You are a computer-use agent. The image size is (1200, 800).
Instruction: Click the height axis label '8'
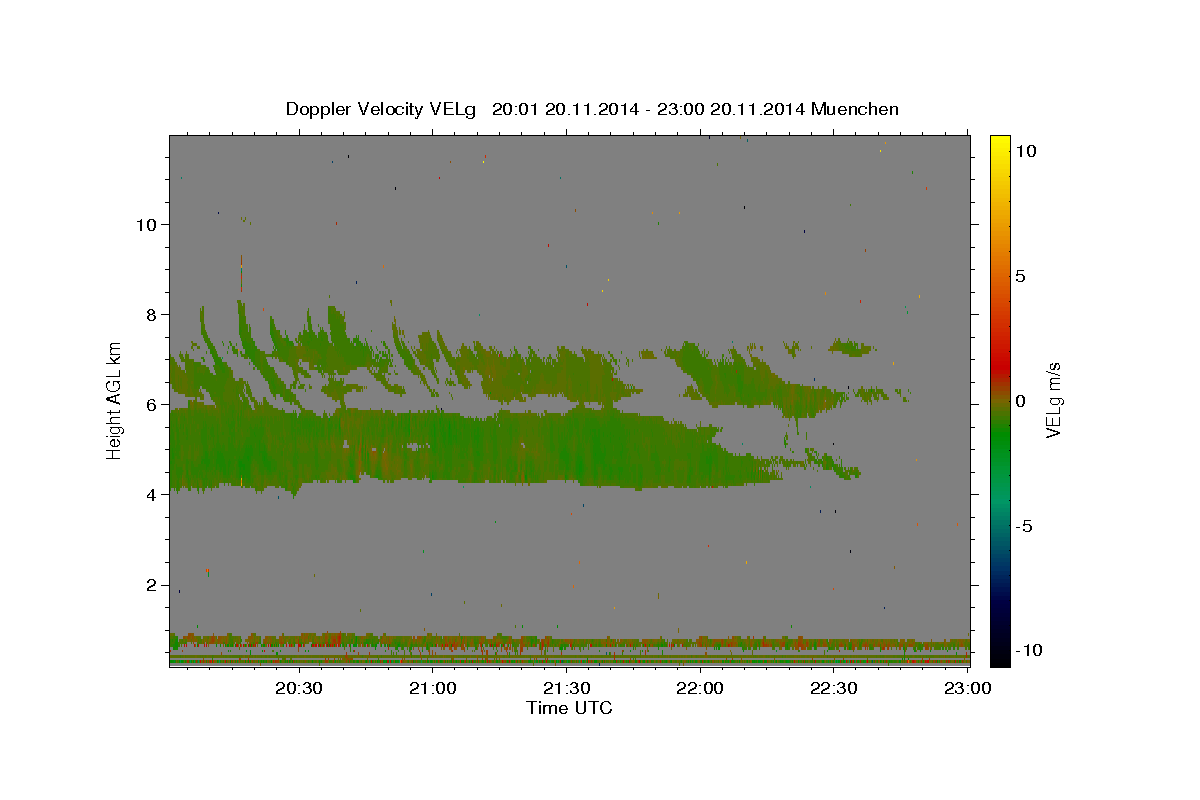click(x=150, y=314)
